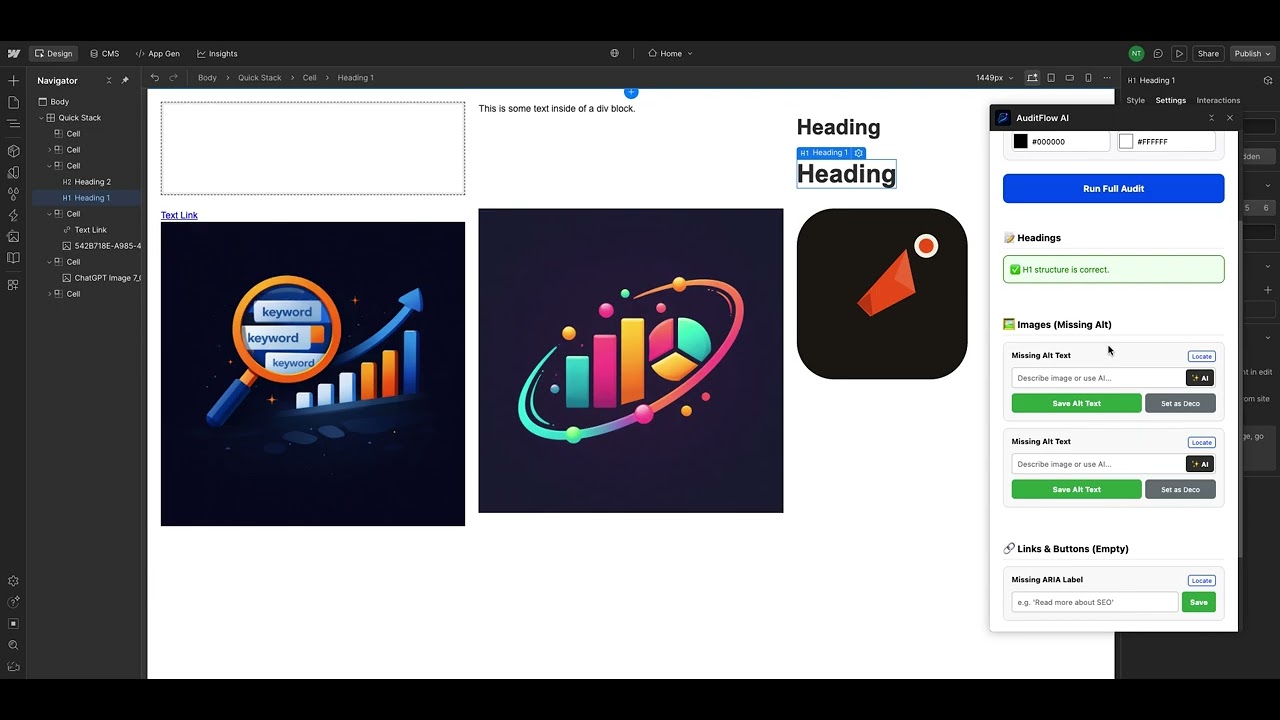
Task: Collapse the Cell containing Text Link
Action: (50, 214)
